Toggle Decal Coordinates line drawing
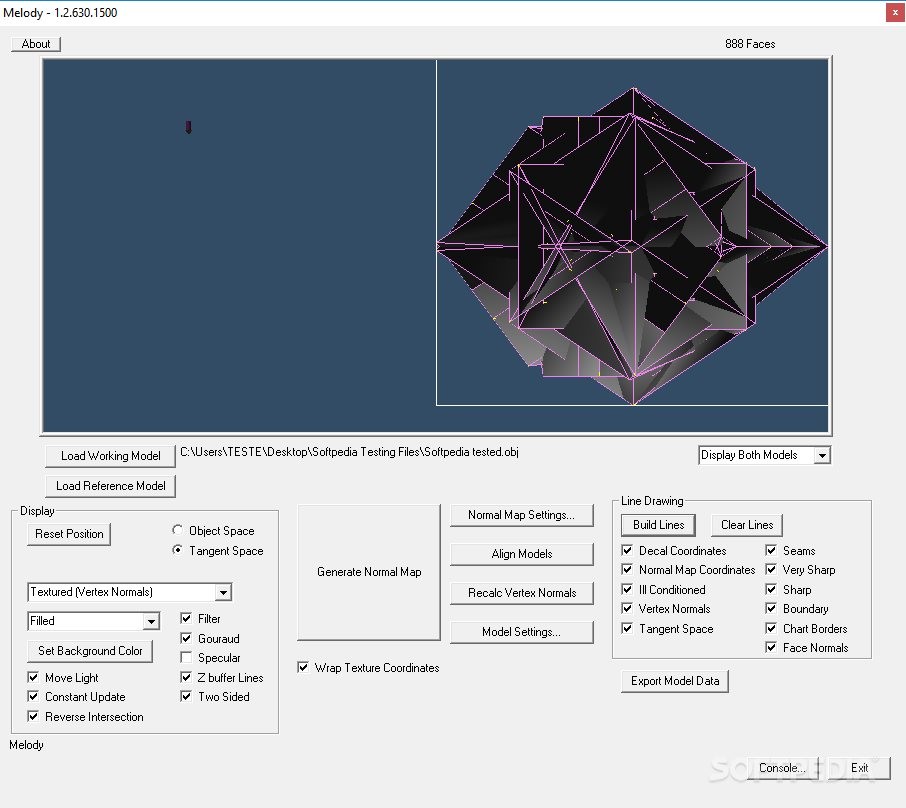Screen dimensions: 906x808 coord(627,550)
